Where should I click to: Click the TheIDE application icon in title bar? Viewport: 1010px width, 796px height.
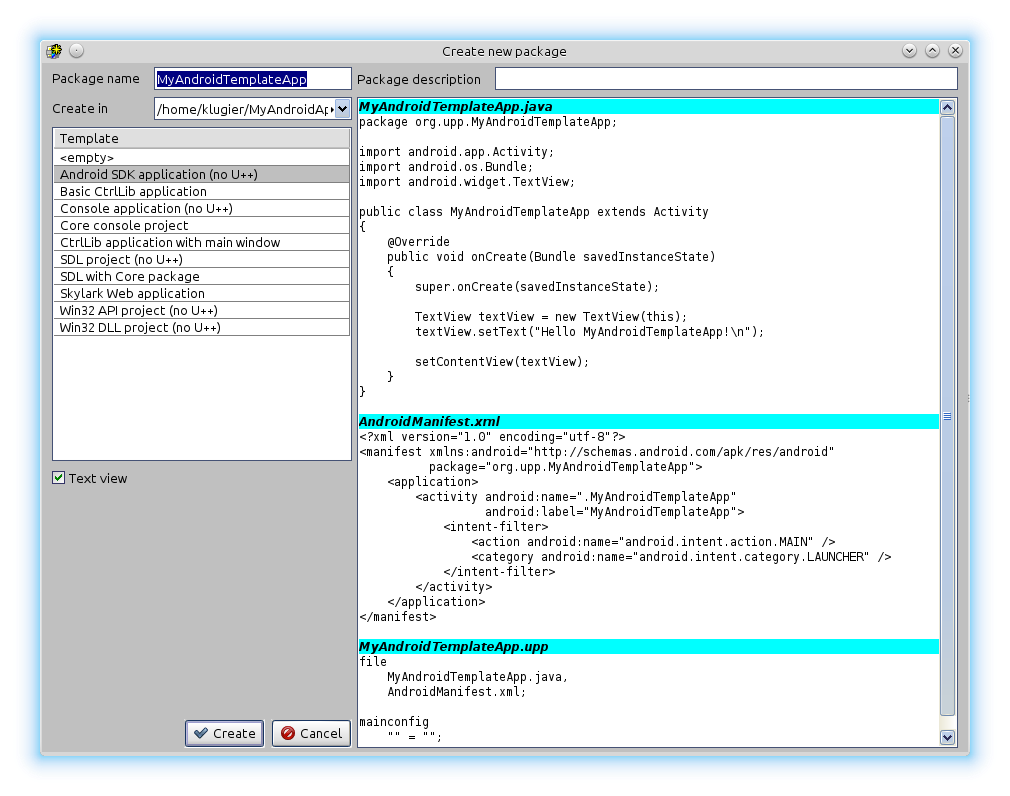click(x=54, y=51)
